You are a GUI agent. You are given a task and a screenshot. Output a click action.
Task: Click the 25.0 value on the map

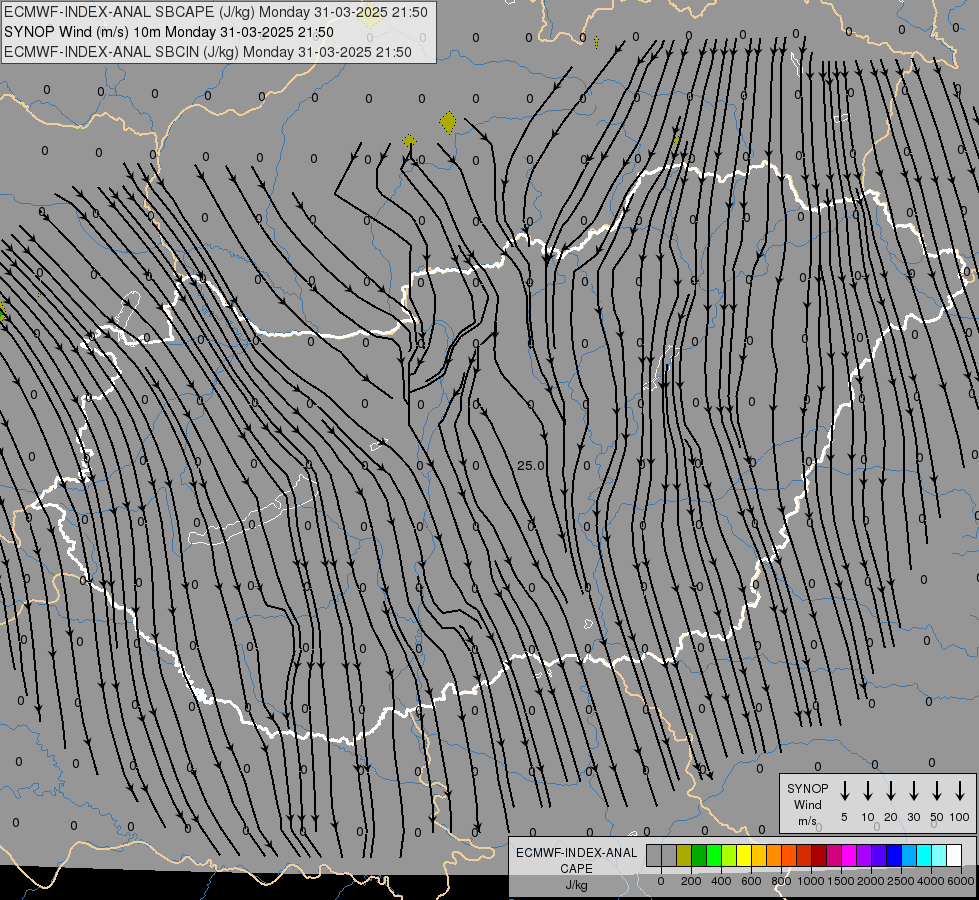(x=531, y=465)
